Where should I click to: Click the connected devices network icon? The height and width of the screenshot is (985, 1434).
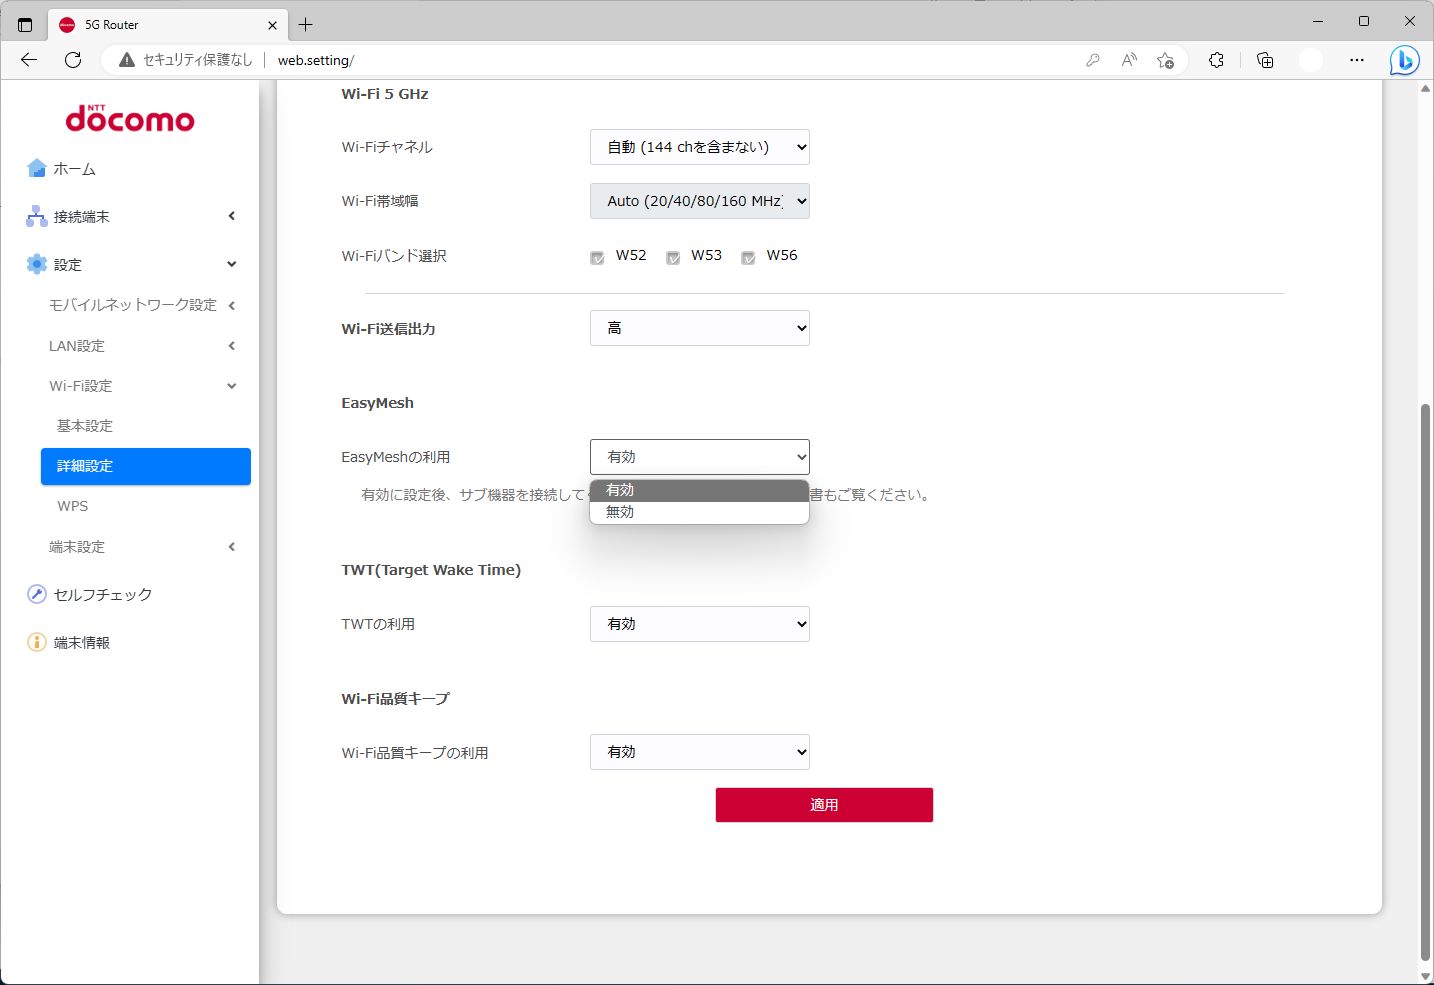click(x=37, y=216)
